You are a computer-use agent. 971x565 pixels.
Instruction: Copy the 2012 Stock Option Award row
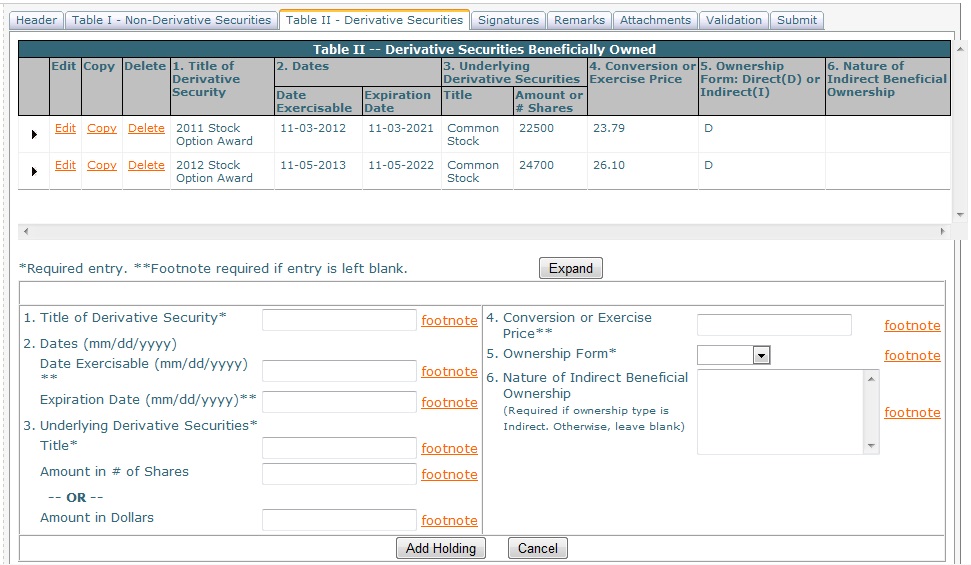[x=102, y=165]
